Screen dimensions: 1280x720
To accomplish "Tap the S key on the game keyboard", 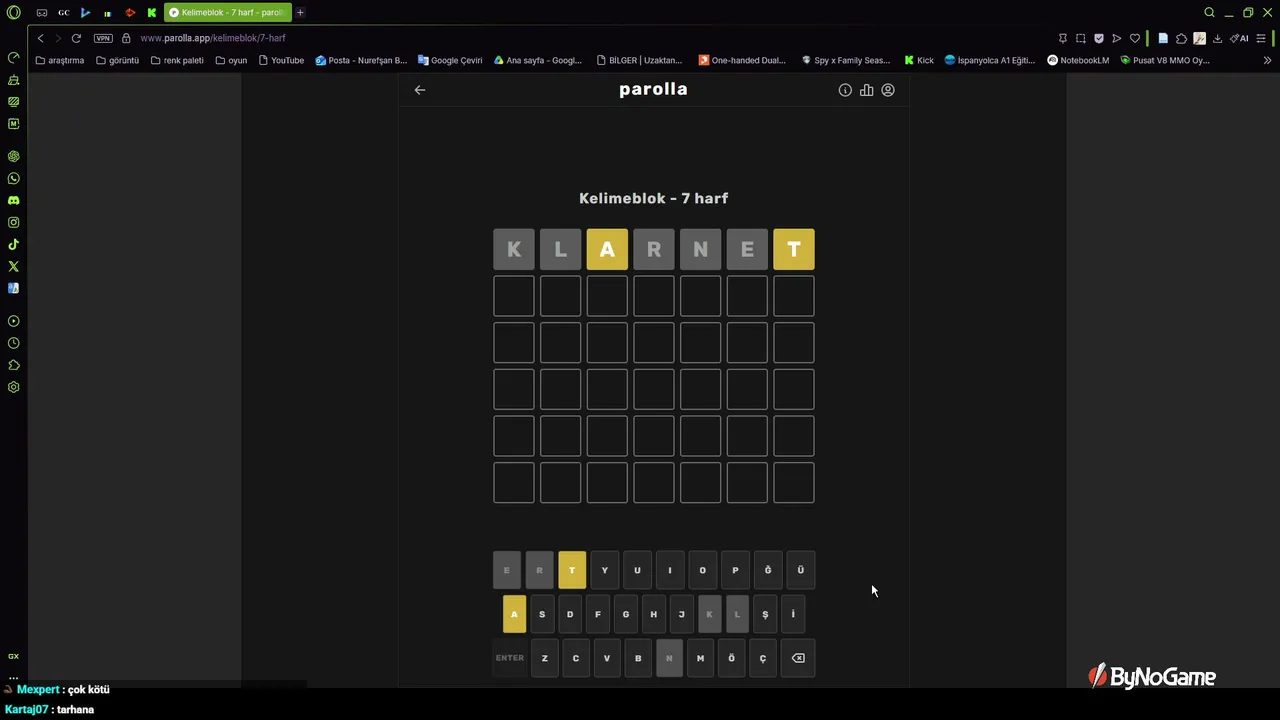I will point(542,614).
